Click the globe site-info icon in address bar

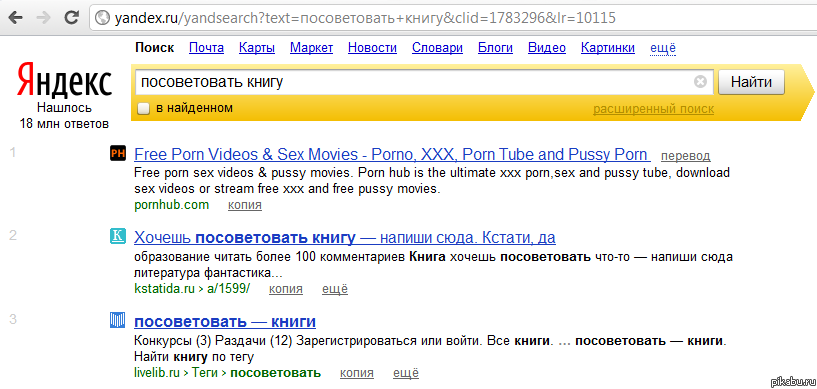[102, 18]
